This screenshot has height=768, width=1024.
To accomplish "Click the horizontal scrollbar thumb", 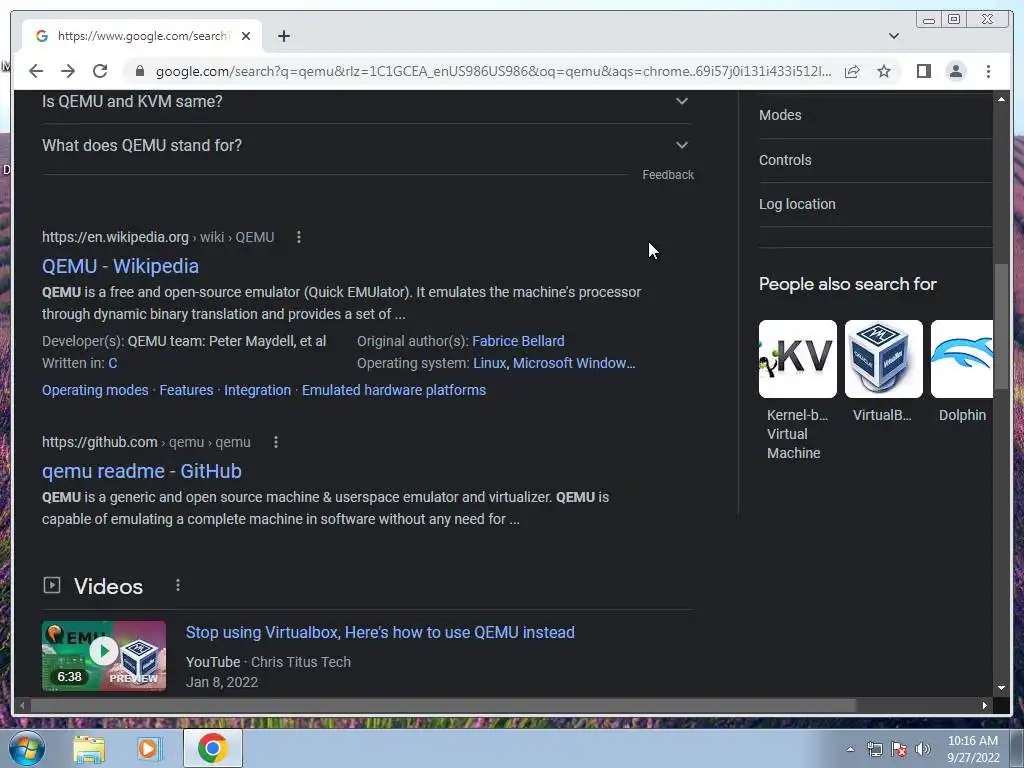I will coord(443,705).
